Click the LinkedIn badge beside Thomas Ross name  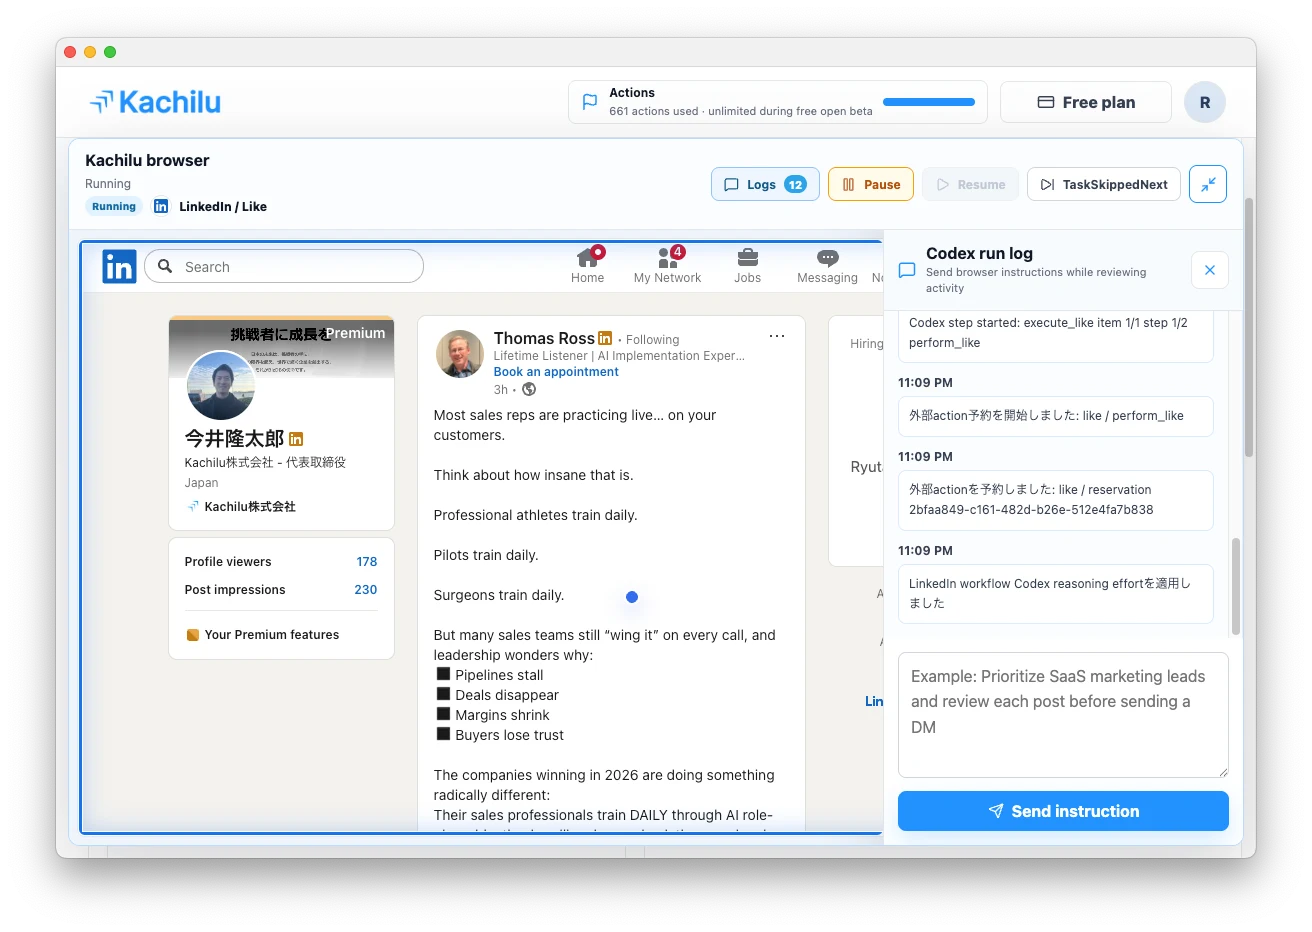[605, 338]
